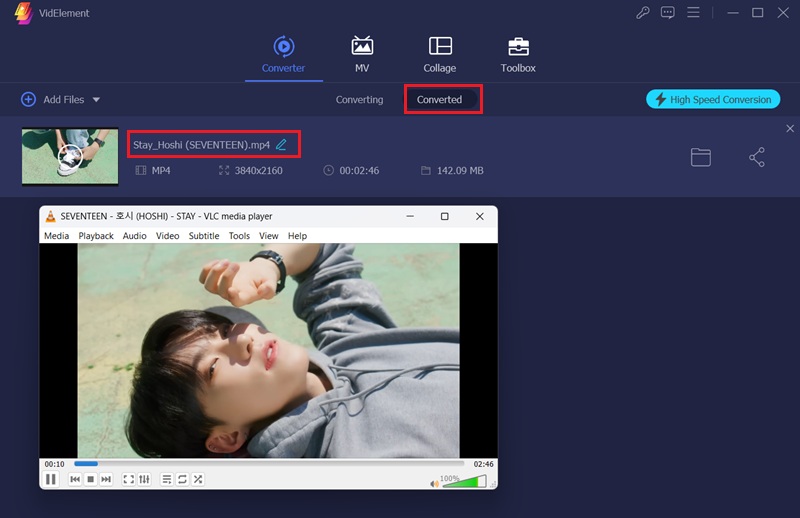The image size is (800, 518).
Task: Remove the converted item with the X
Action: tap(790, 129)
